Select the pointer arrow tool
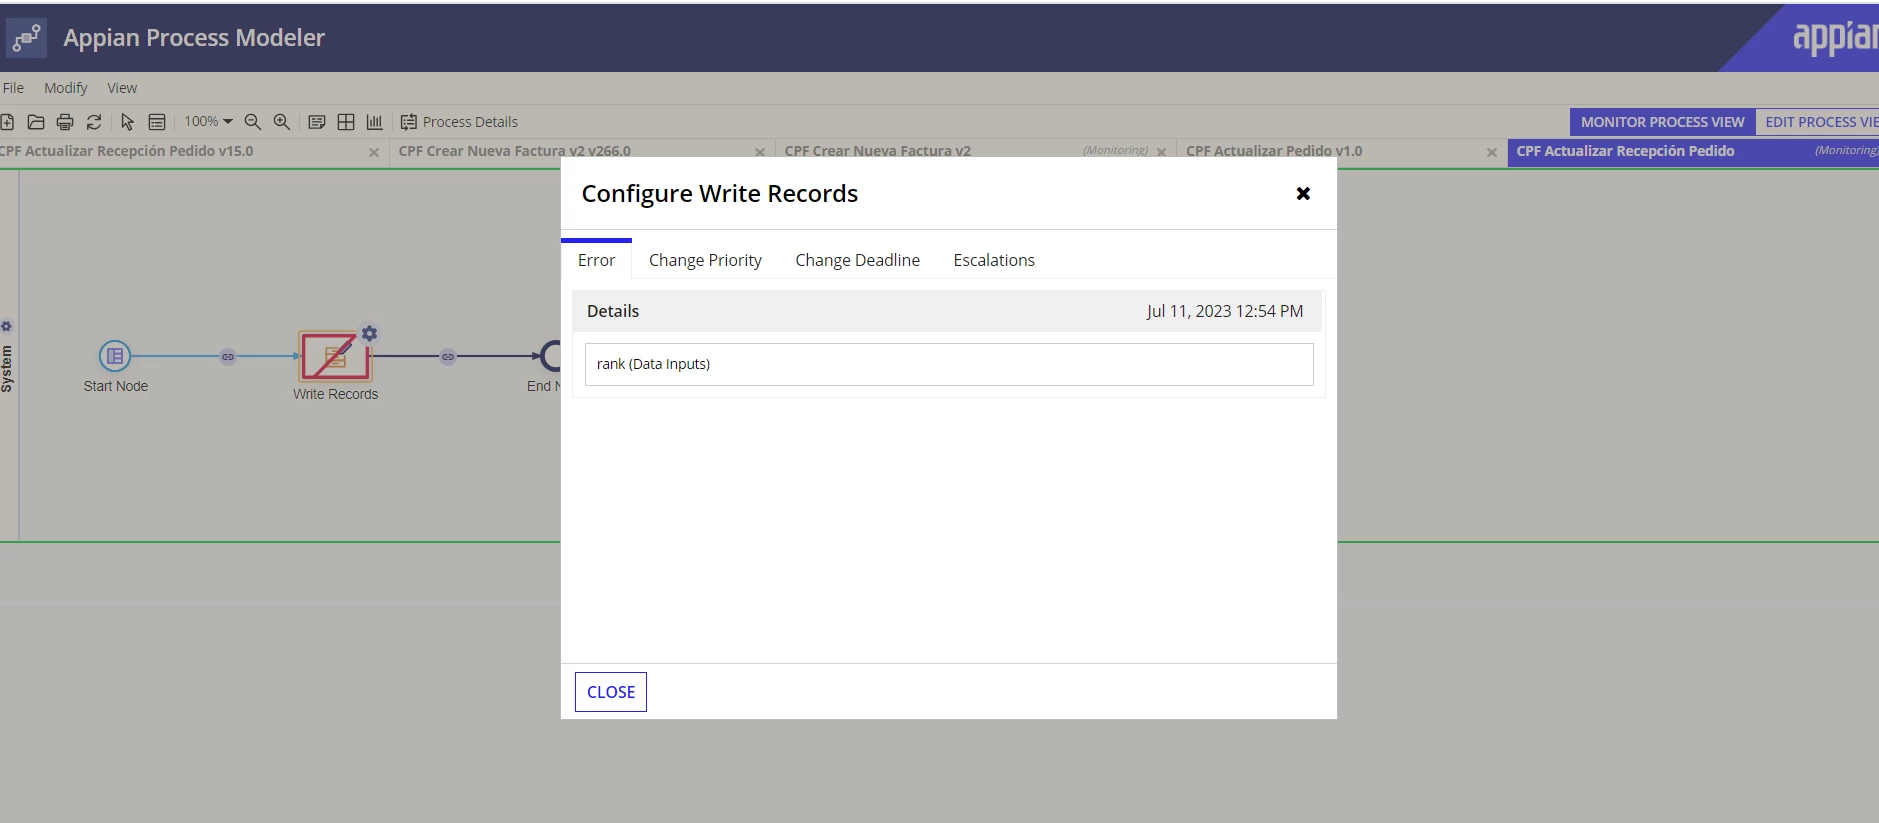This screenshot has width=1879, height=823. pos(127,122)
